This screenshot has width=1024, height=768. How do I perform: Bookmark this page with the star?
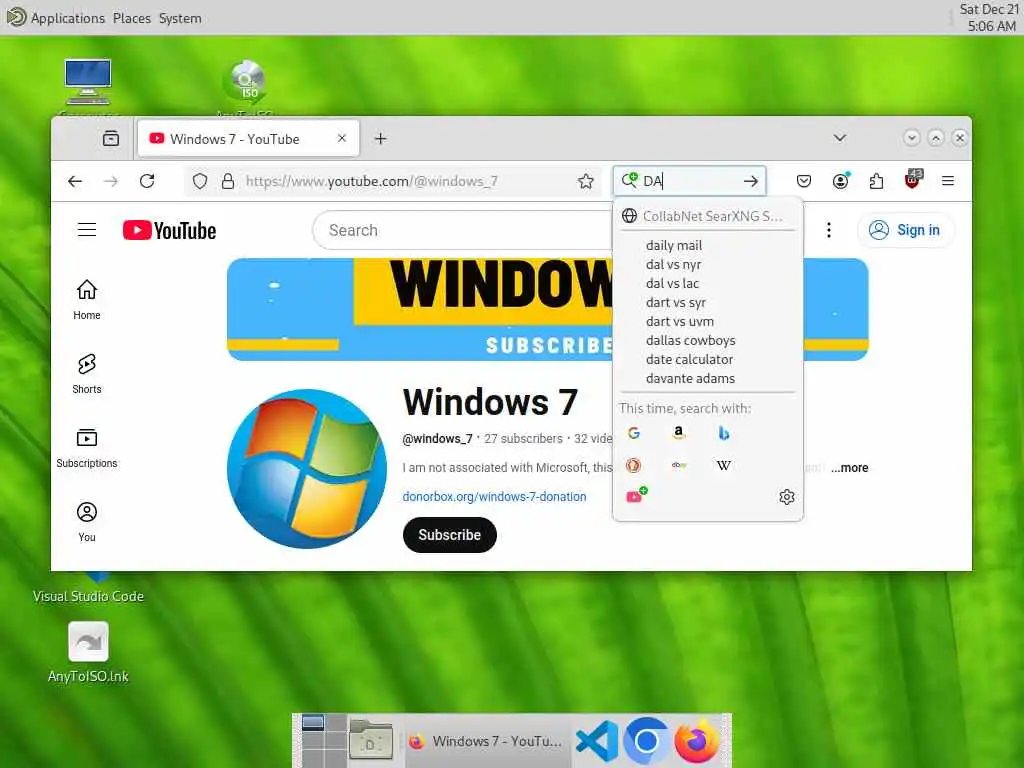586,181
